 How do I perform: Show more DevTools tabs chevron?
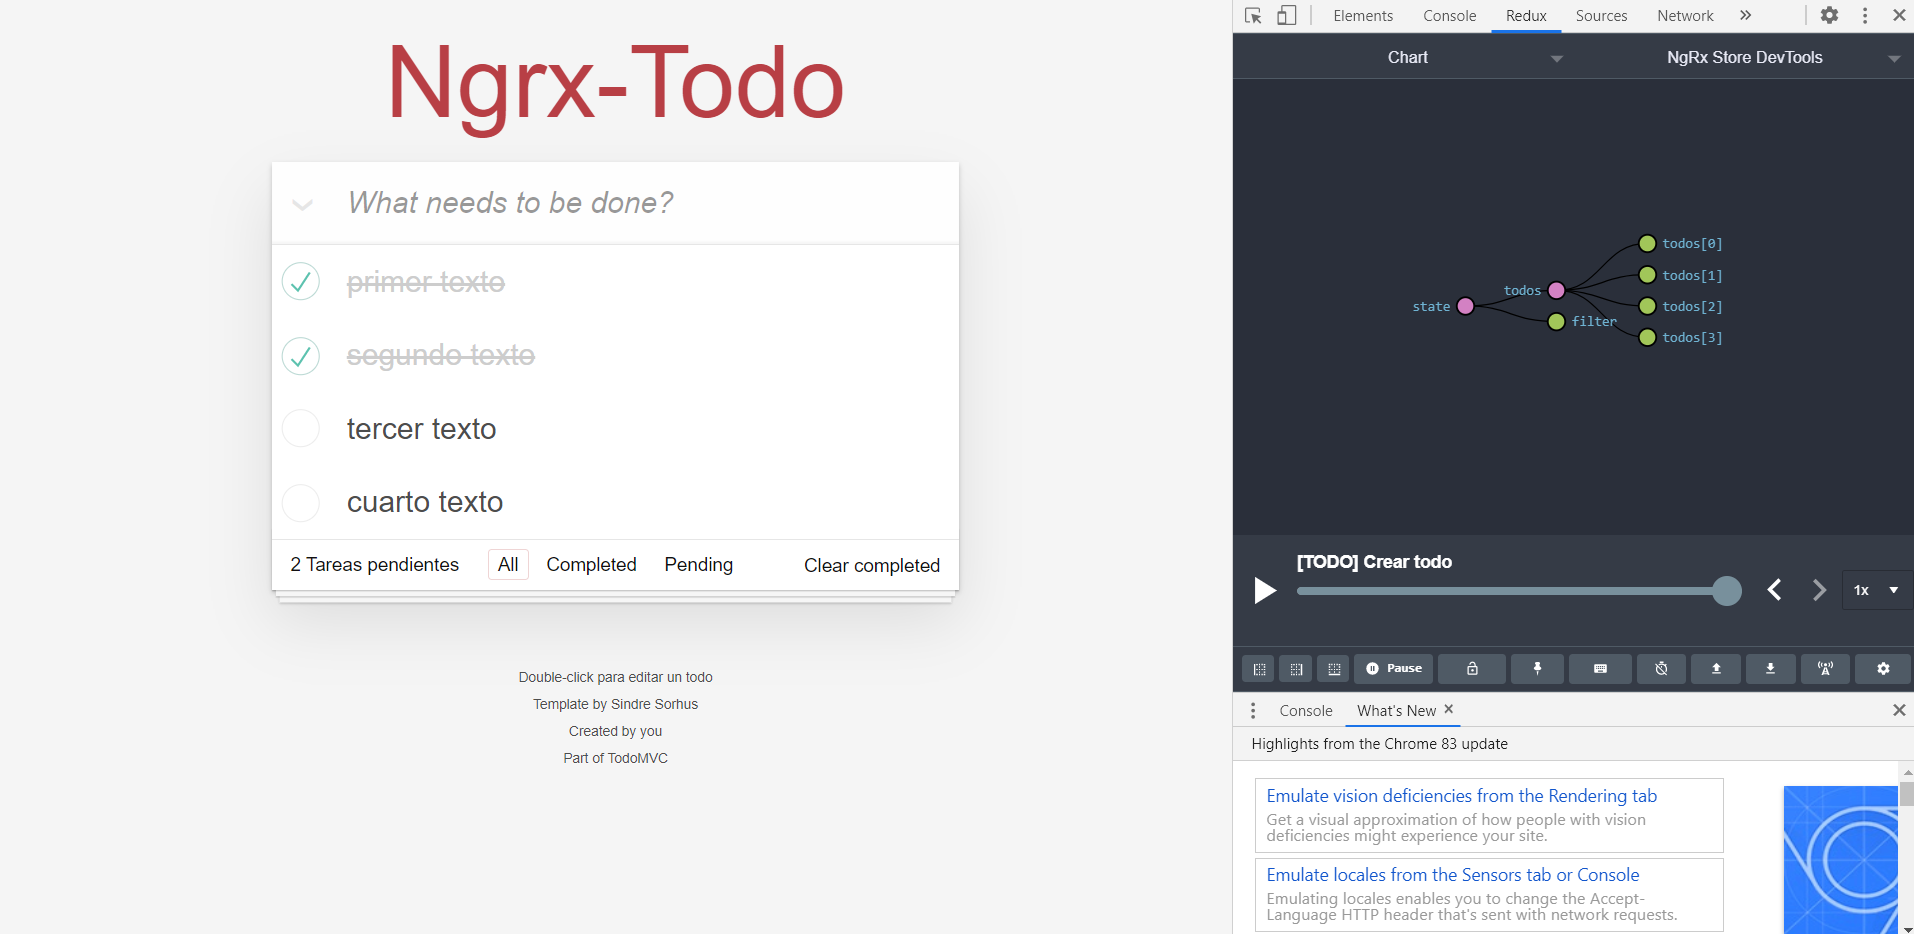coord(1745,16)
